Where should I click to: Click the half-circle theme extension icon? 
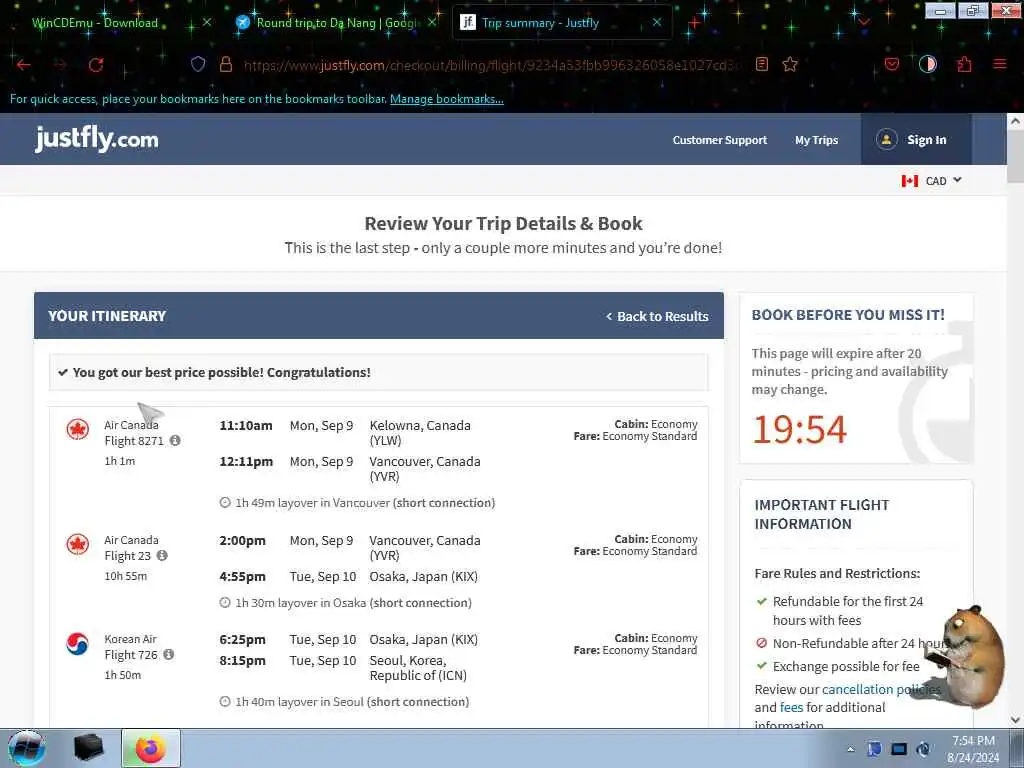click(927, 64)
